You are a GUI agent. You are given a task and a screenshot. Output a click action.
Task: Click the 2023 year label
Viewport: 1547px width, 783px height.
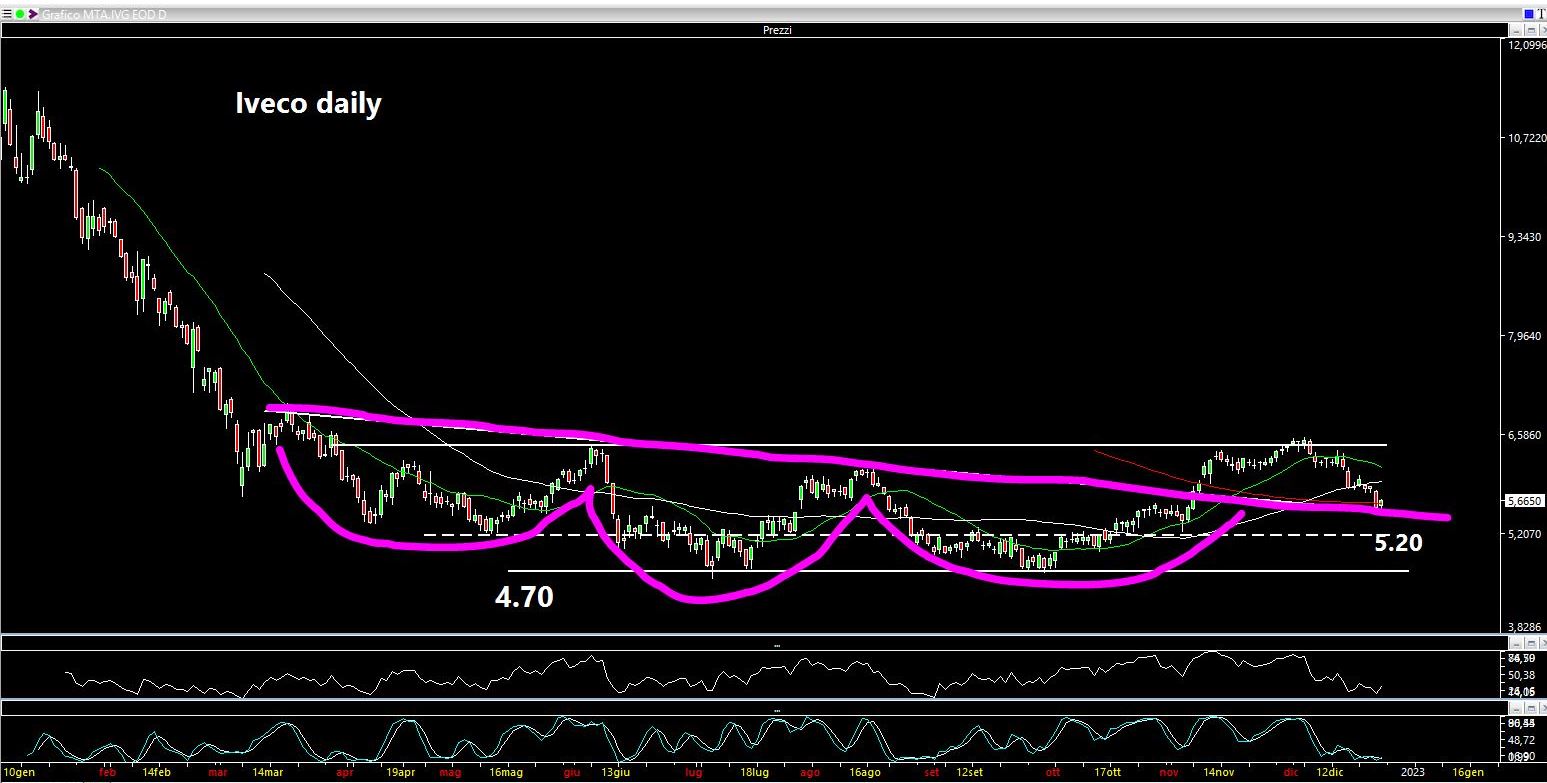tap(1411, 773)
